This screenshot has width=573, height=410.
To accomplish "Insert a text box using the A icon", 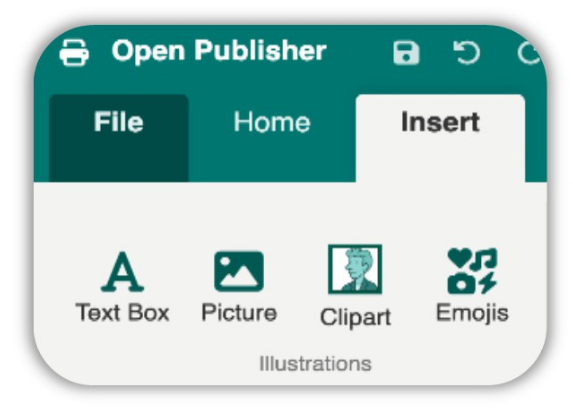I will pos(122,272).
